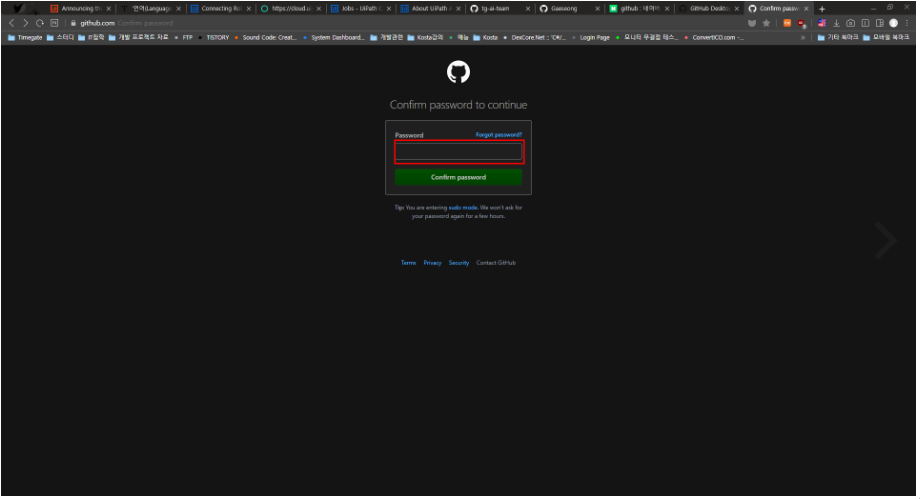Screen dimensions: 920x499
Task: Open the downloads arrow icon
Action: (x=838, y=23)
